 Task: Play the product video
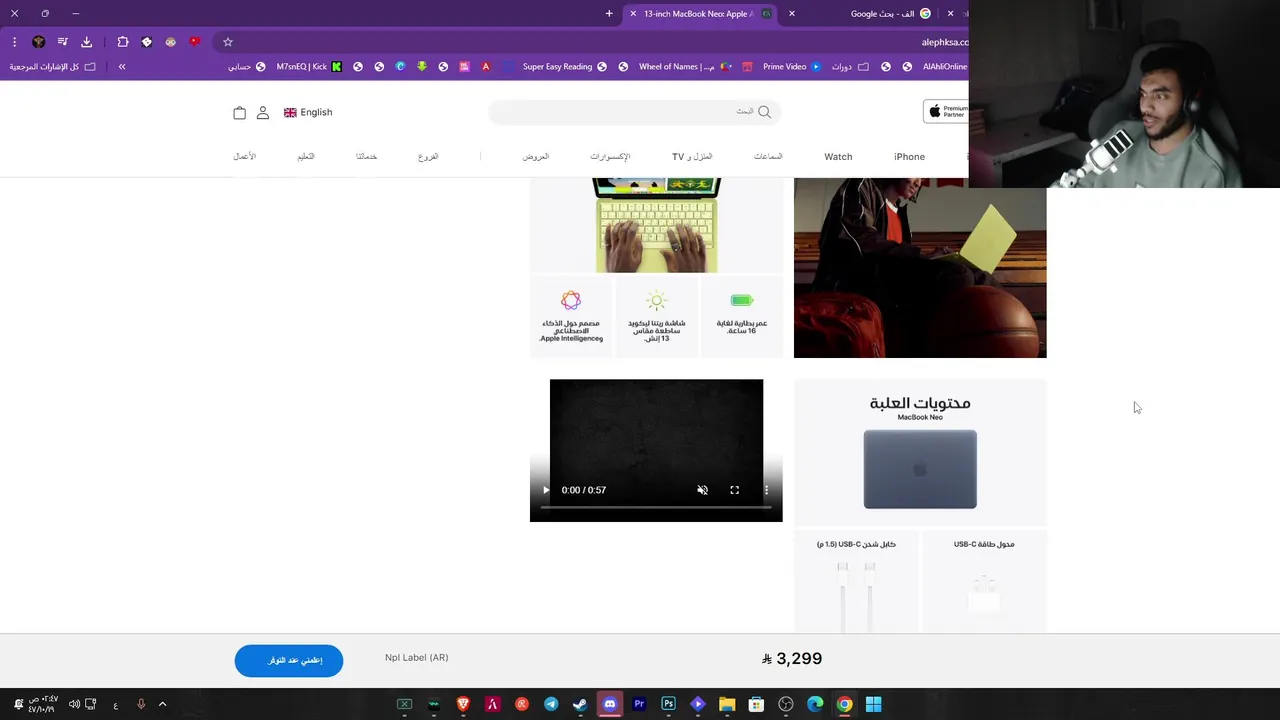pos(545,490)
